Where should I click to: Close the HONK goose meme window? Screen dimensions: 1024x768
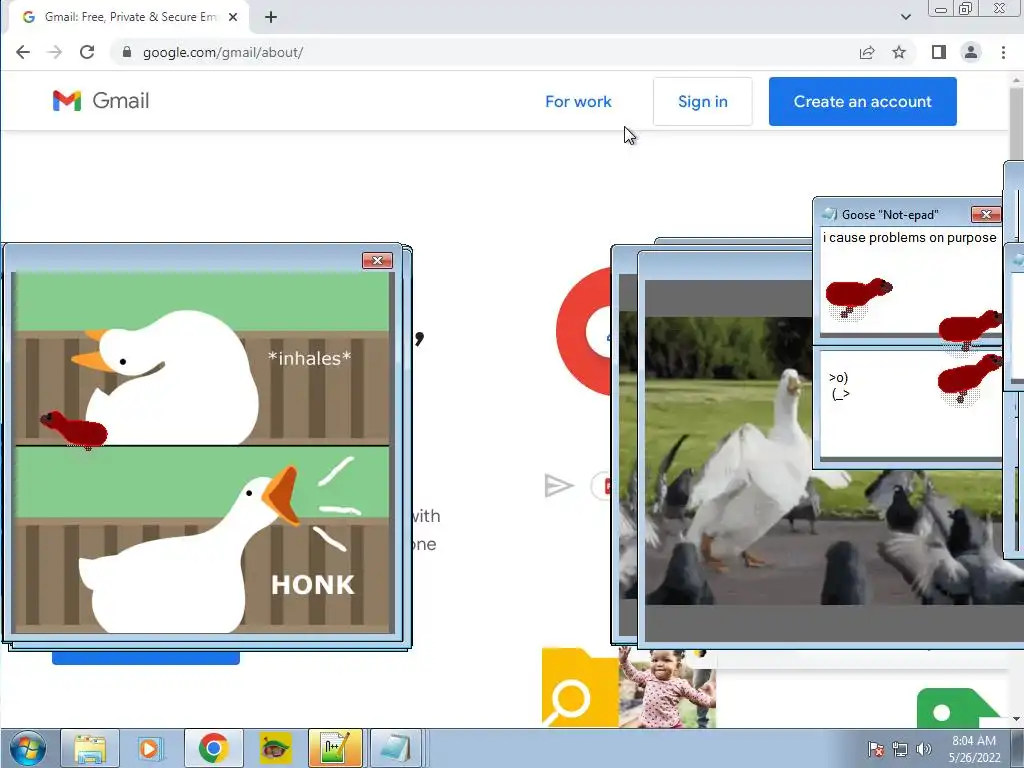[377, 261]
